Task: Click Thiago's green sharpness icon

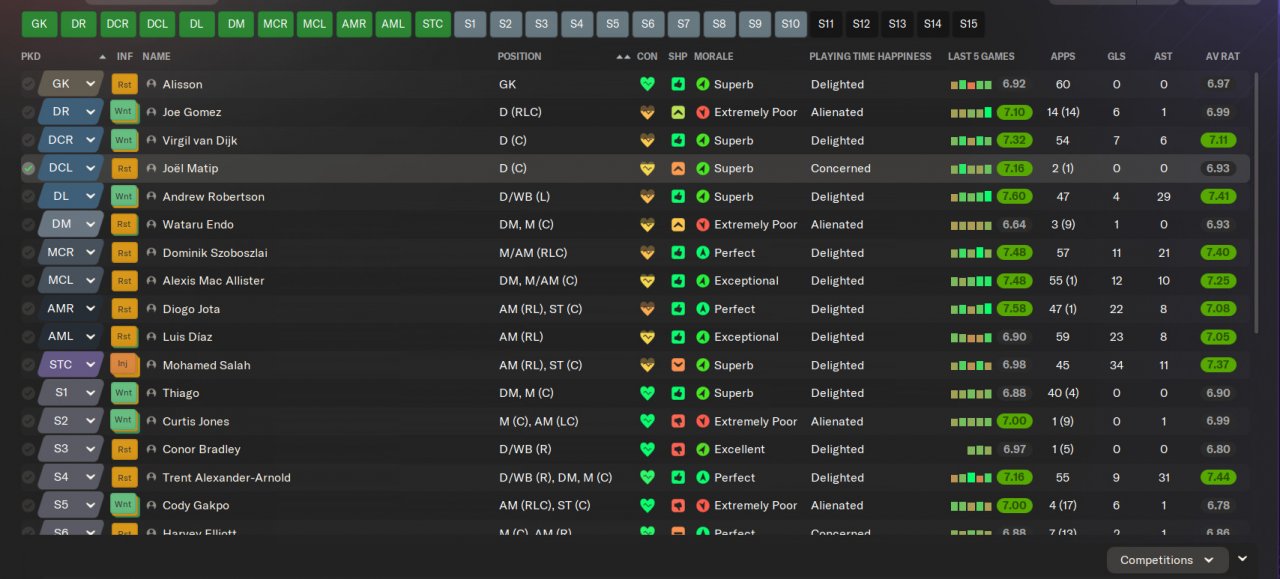Action: pyautogui.click(x=678, y=393)
